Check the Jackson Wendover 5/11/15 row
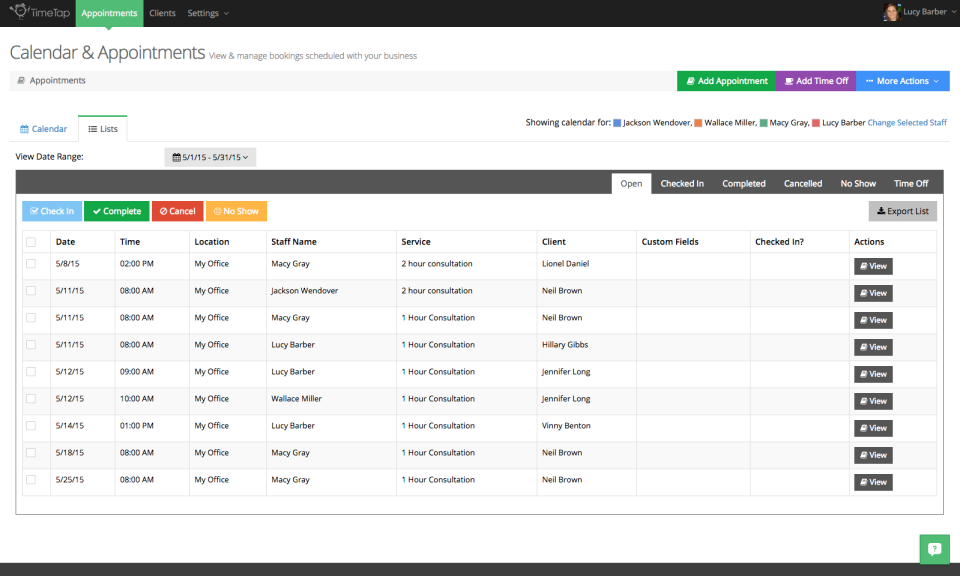The width and height of the screenshot is (960, 576). click(31, 291)
